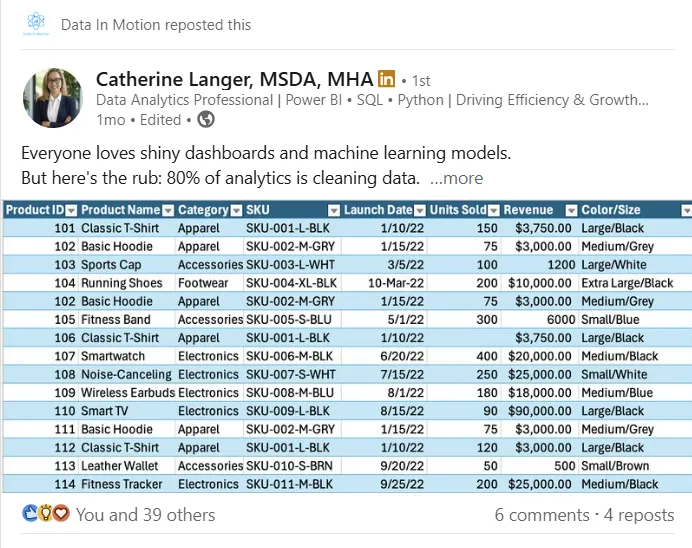Click the '1mo • Edited' timestamp
Image resolution: width=692 pixels, height=548 pixels.
click(x=139, y=120)
